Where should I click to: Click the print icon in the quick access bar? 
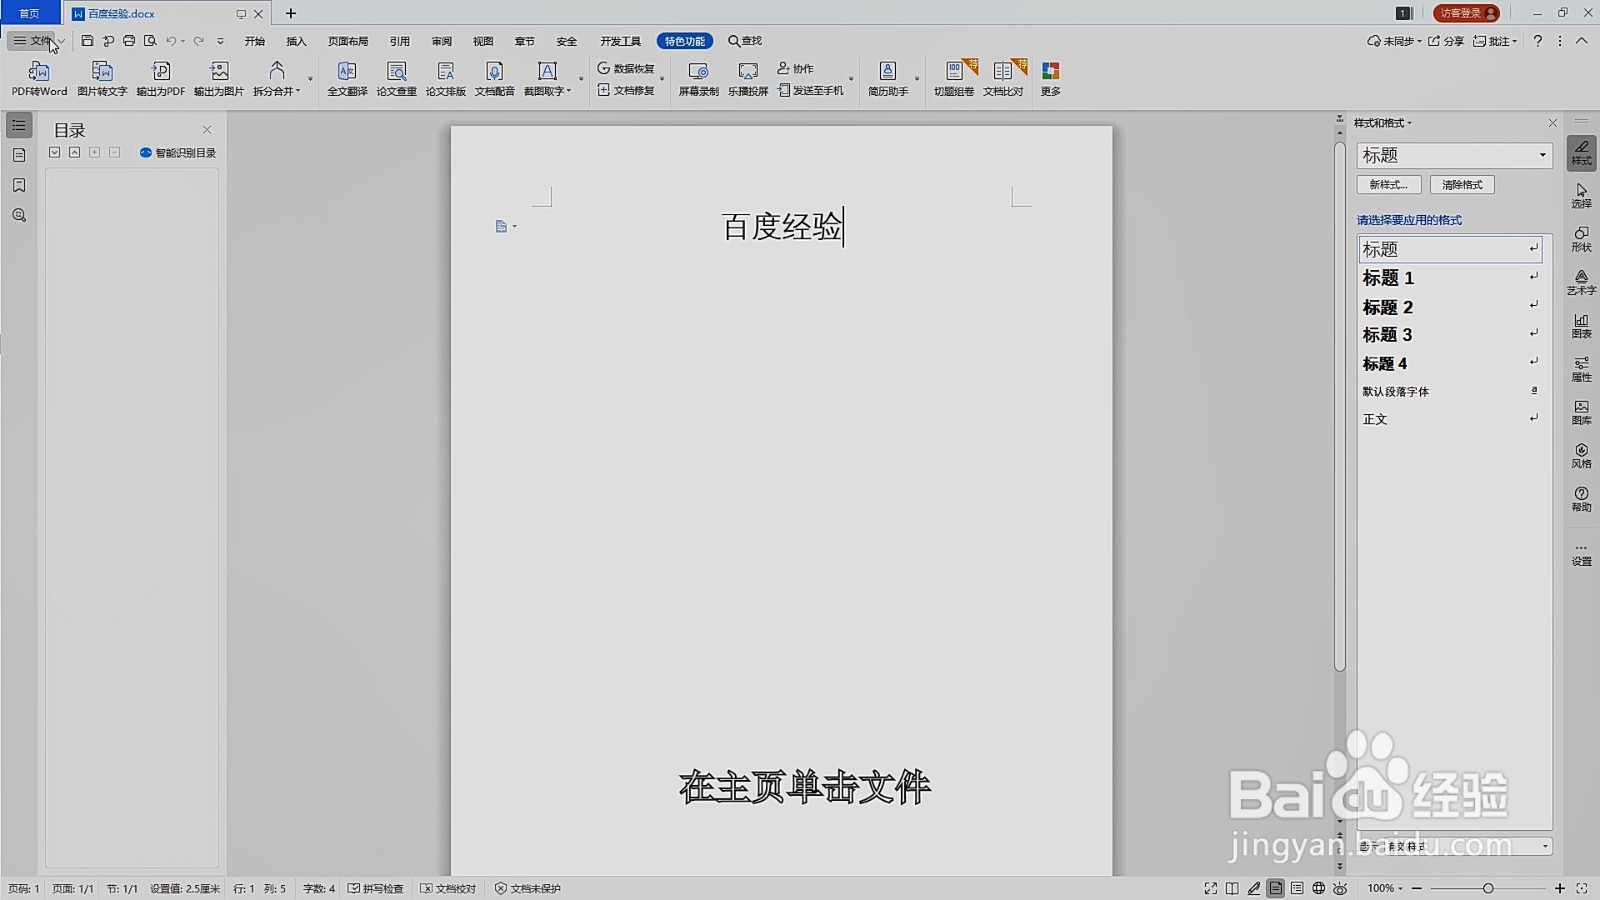pyautogui.click(x=129, y=41)
